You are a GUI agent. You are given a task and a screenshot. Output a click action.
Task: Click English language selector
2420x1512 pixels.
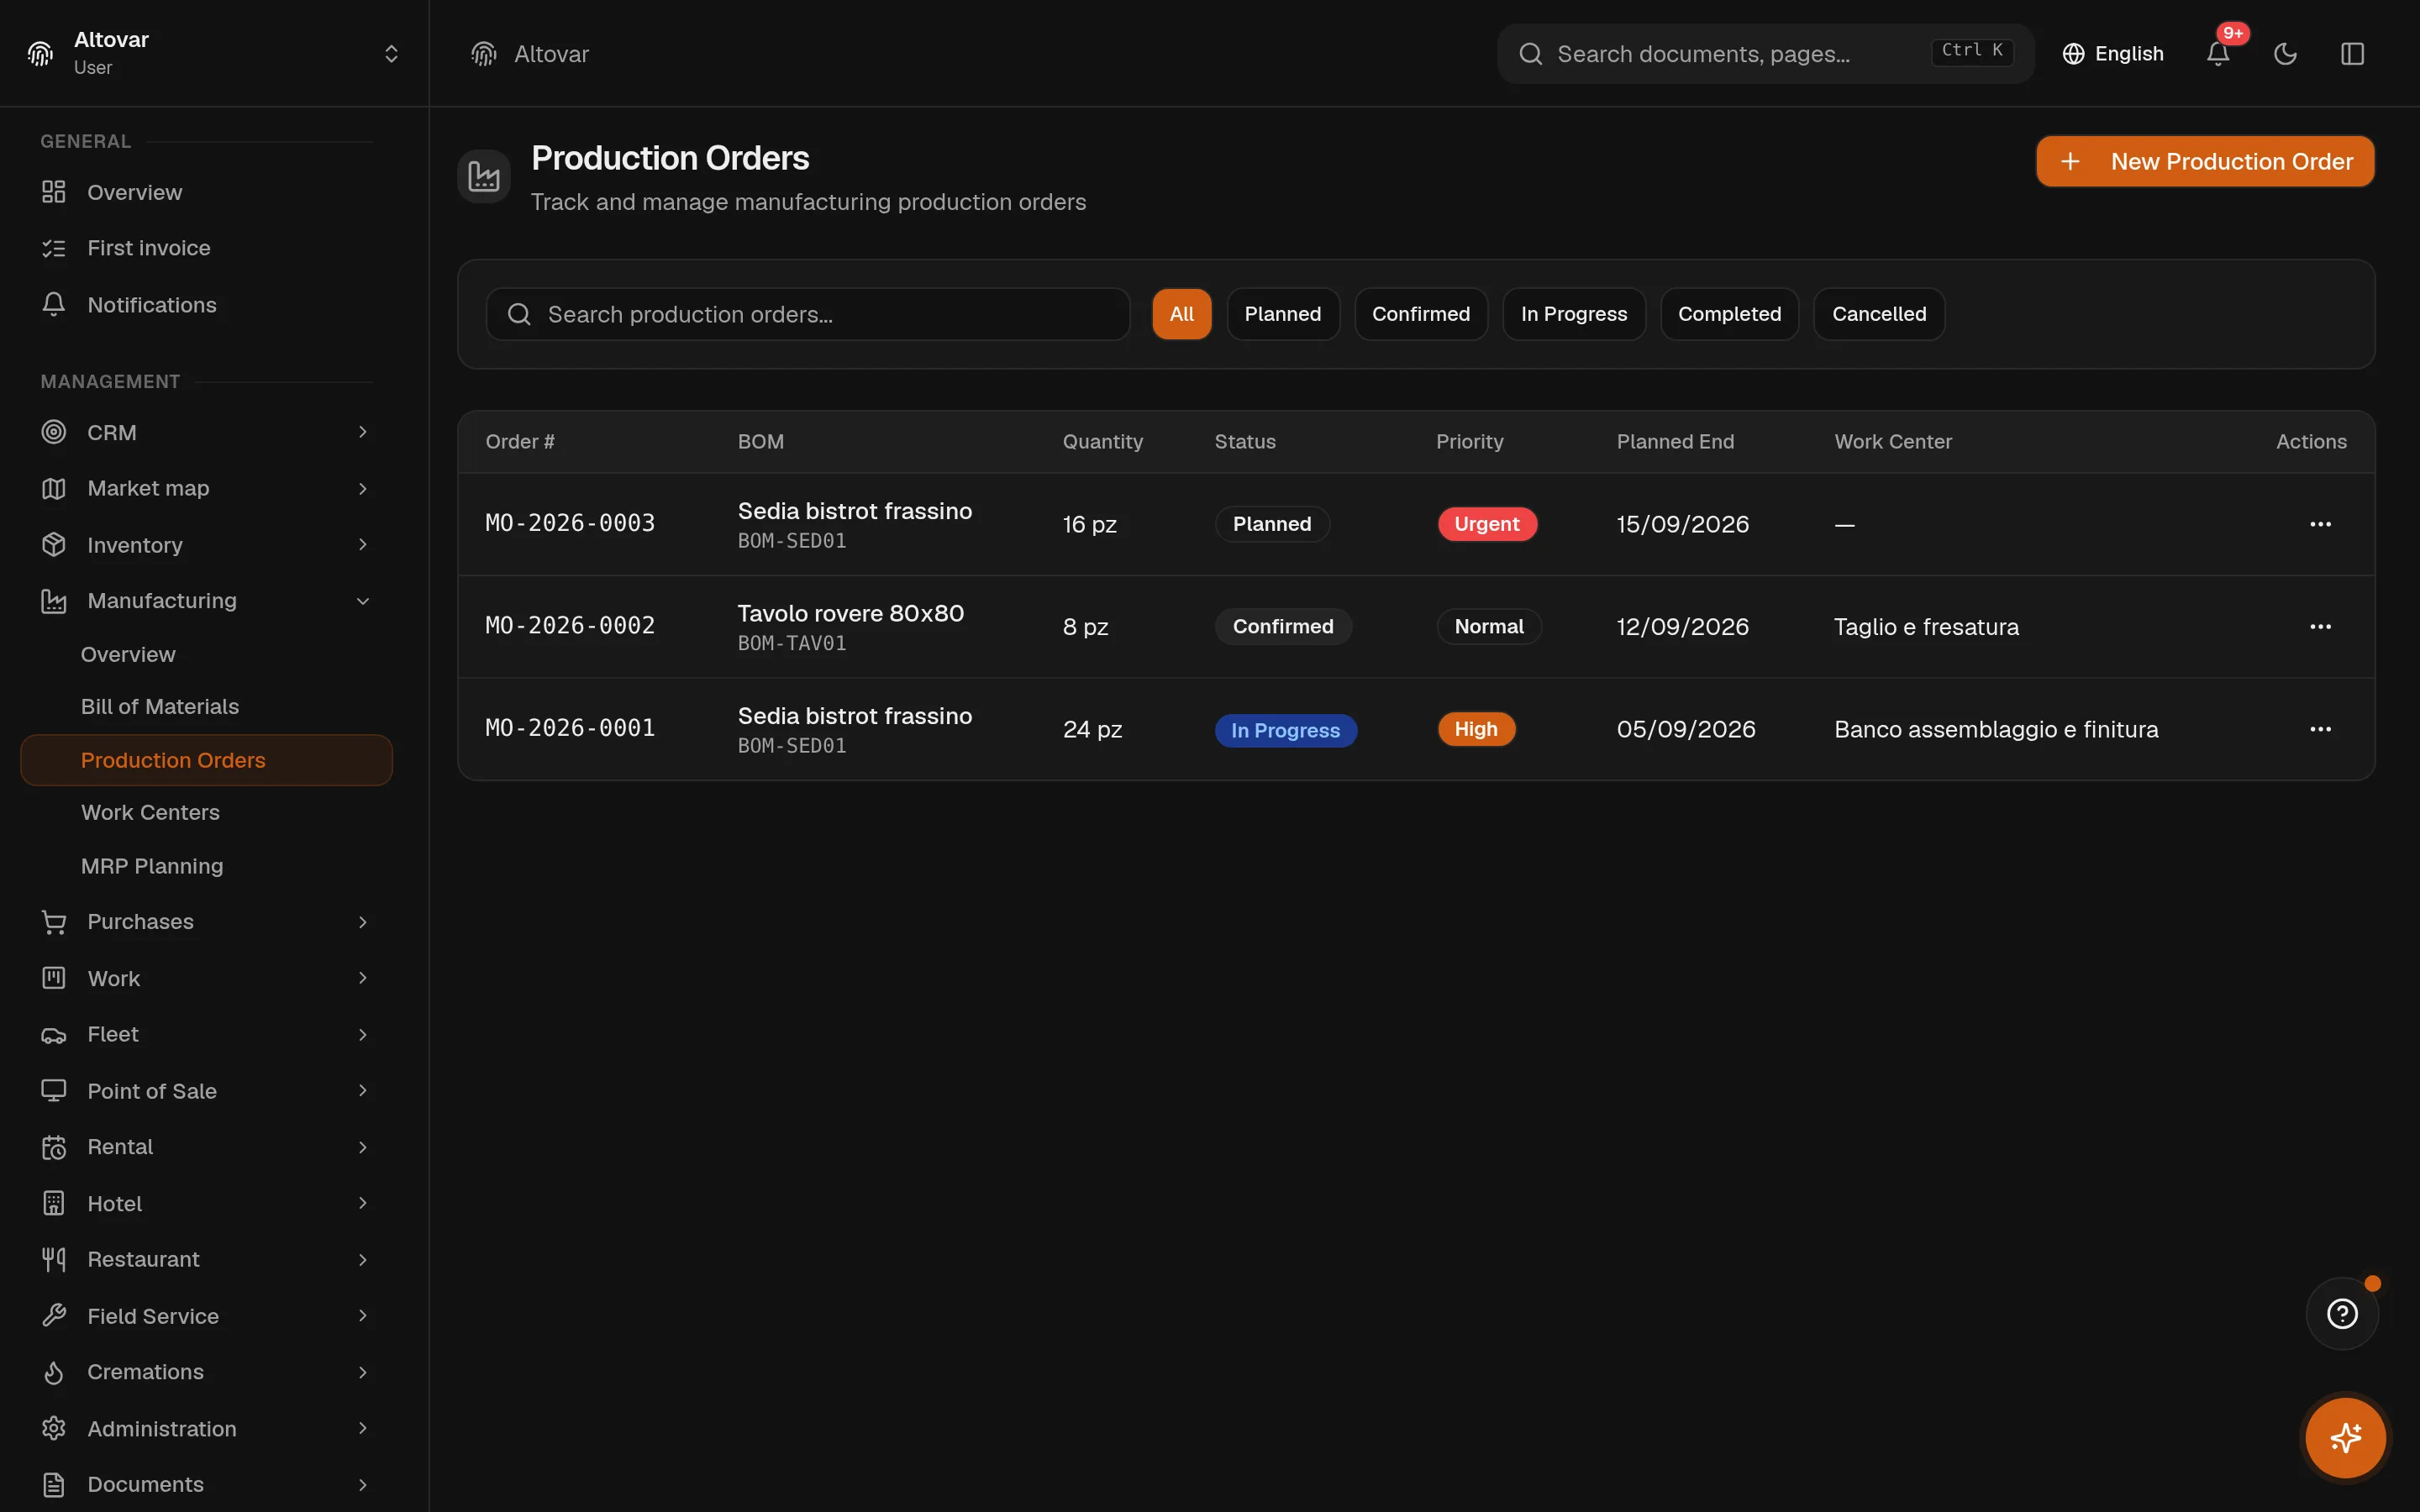[x=2112, y=54]
